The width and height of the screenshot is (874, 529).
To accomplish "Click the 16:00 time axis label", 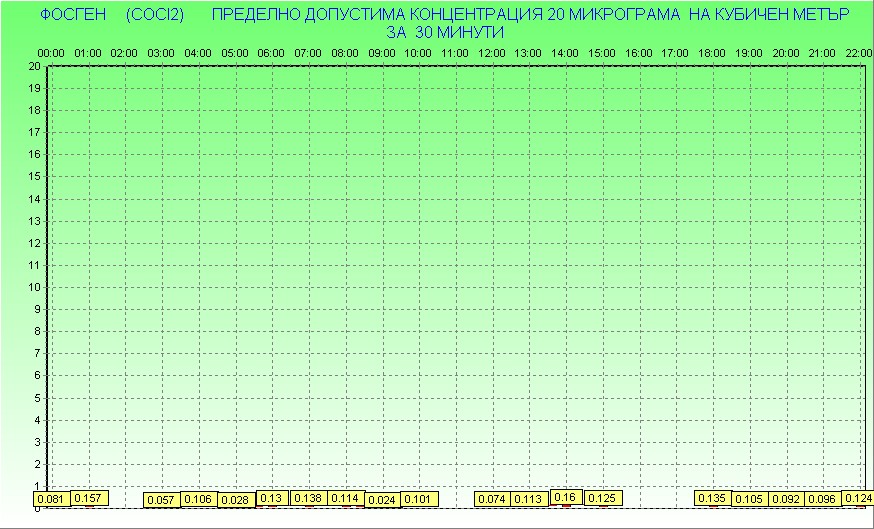I will tap(639, 54).
